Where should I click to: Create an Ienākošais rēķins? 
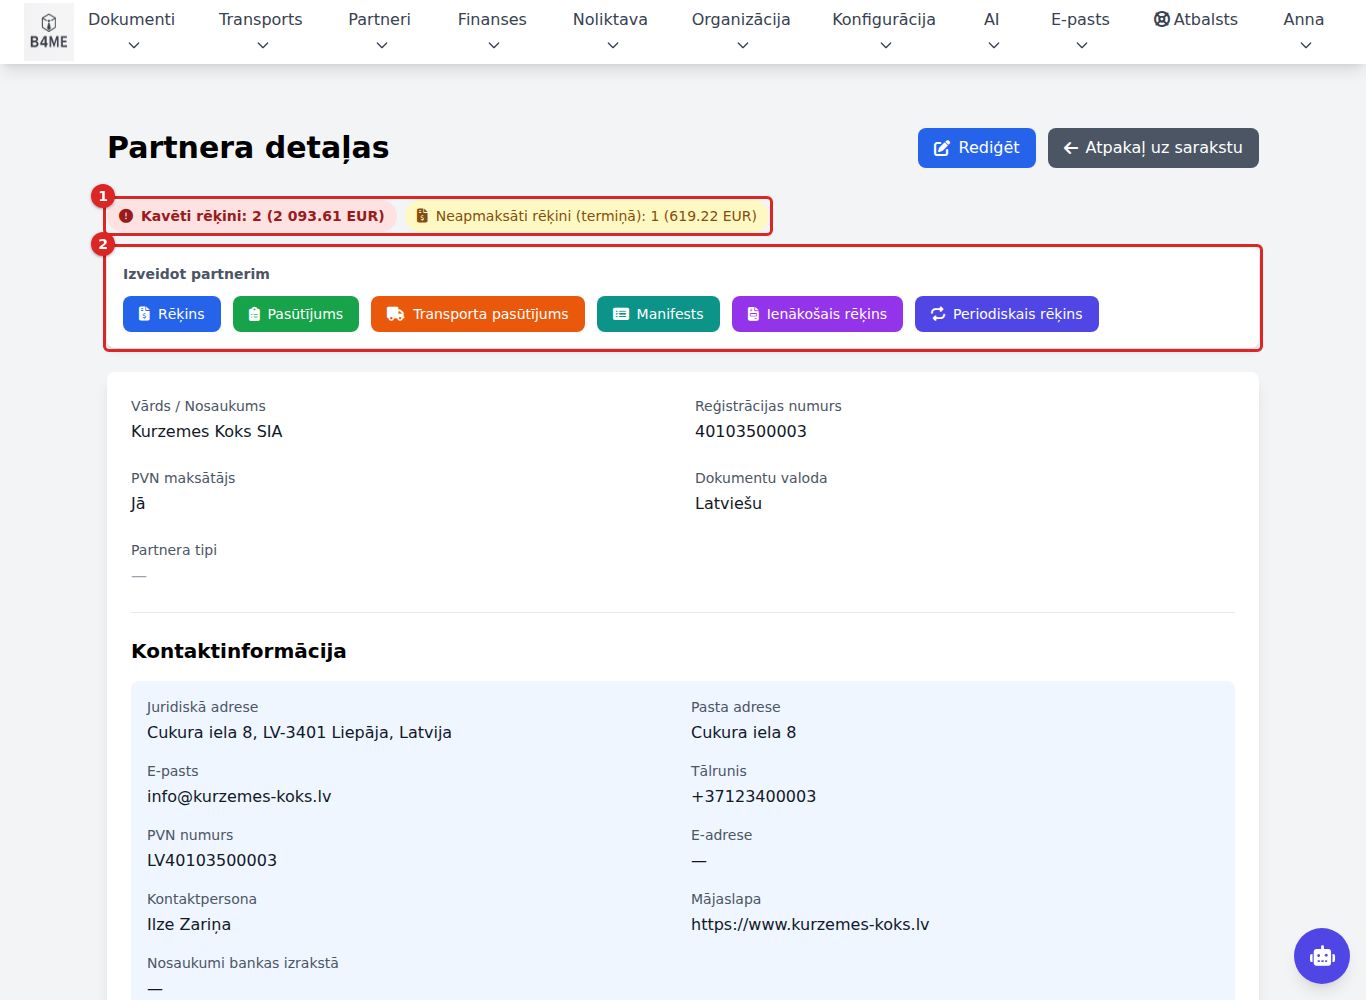(817, 314)
